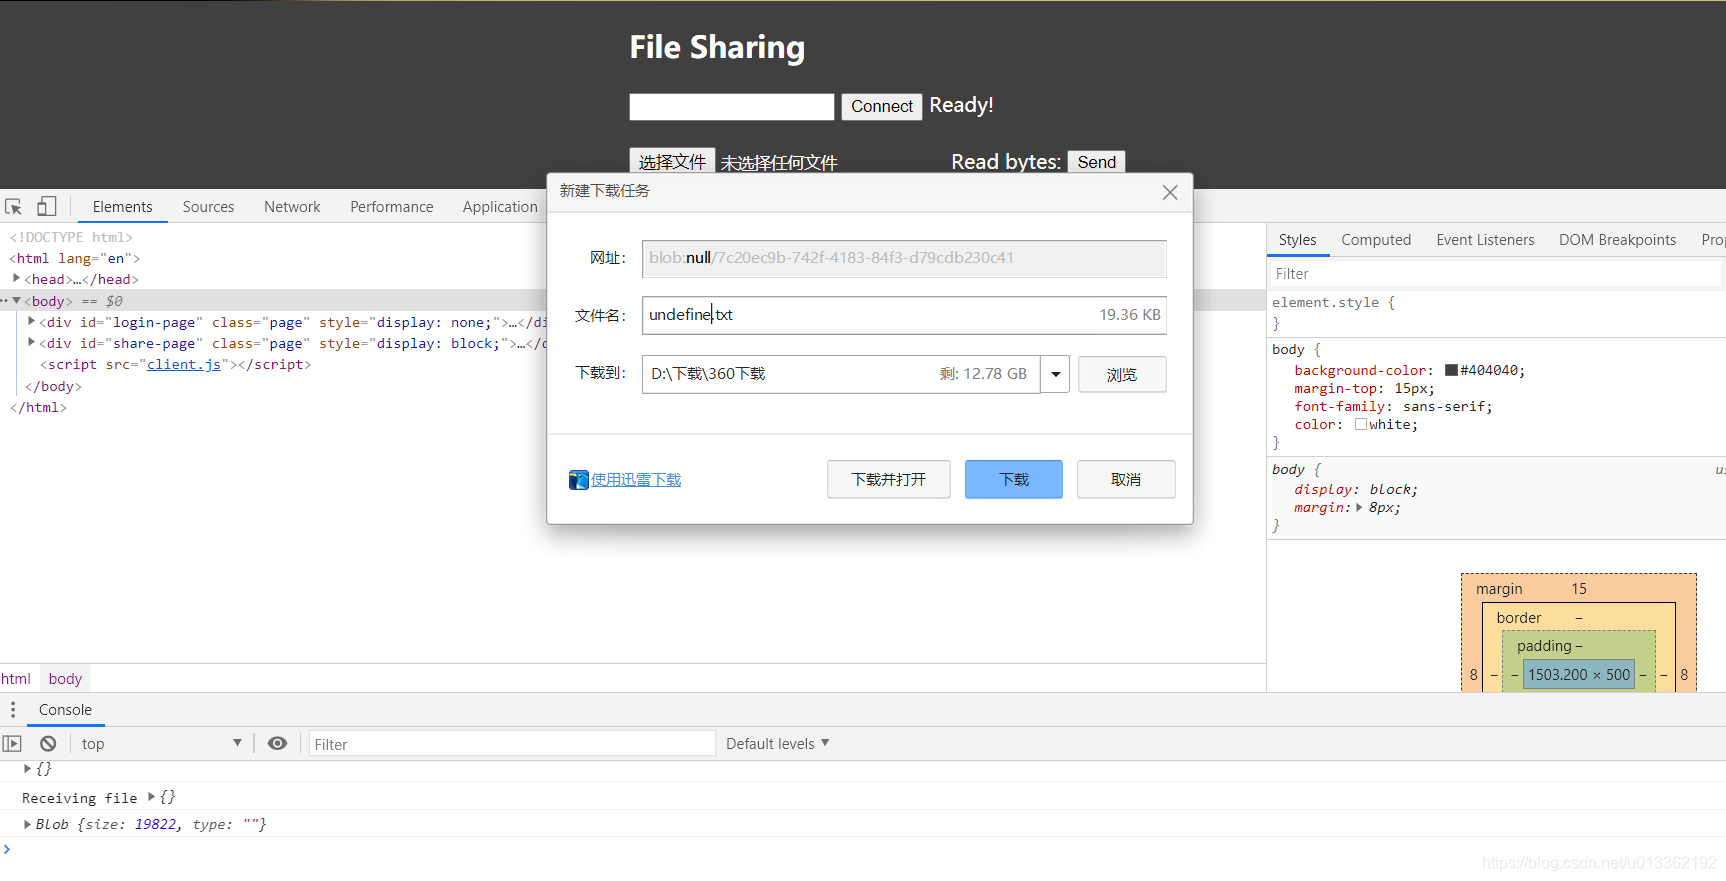Click the 下载并打开 button

889,479
